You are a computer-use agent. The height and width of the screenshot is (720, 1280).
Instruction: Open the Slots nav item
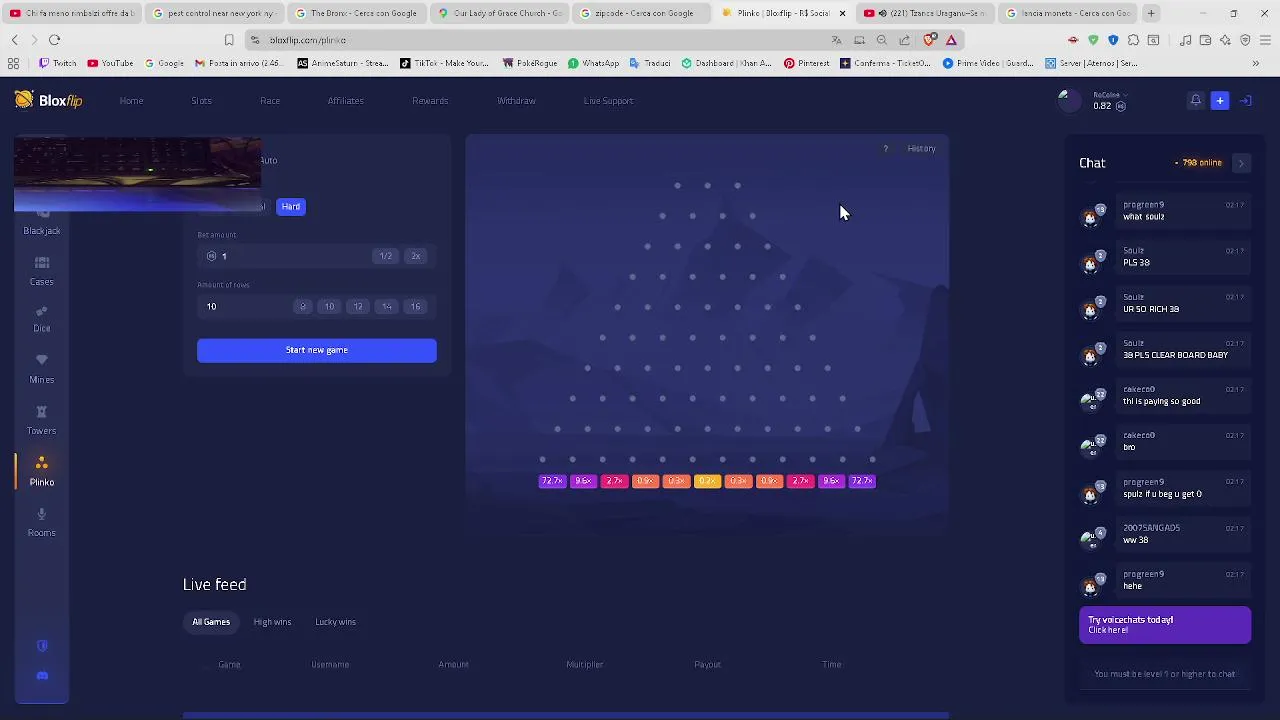202,101
